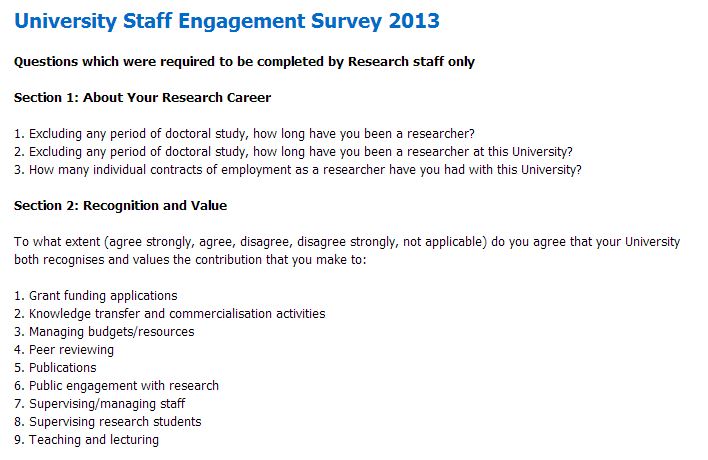Select the Section 2: Recognition and Value heading
Viewport: 708px width, 460px height.
tap(120, 206)
